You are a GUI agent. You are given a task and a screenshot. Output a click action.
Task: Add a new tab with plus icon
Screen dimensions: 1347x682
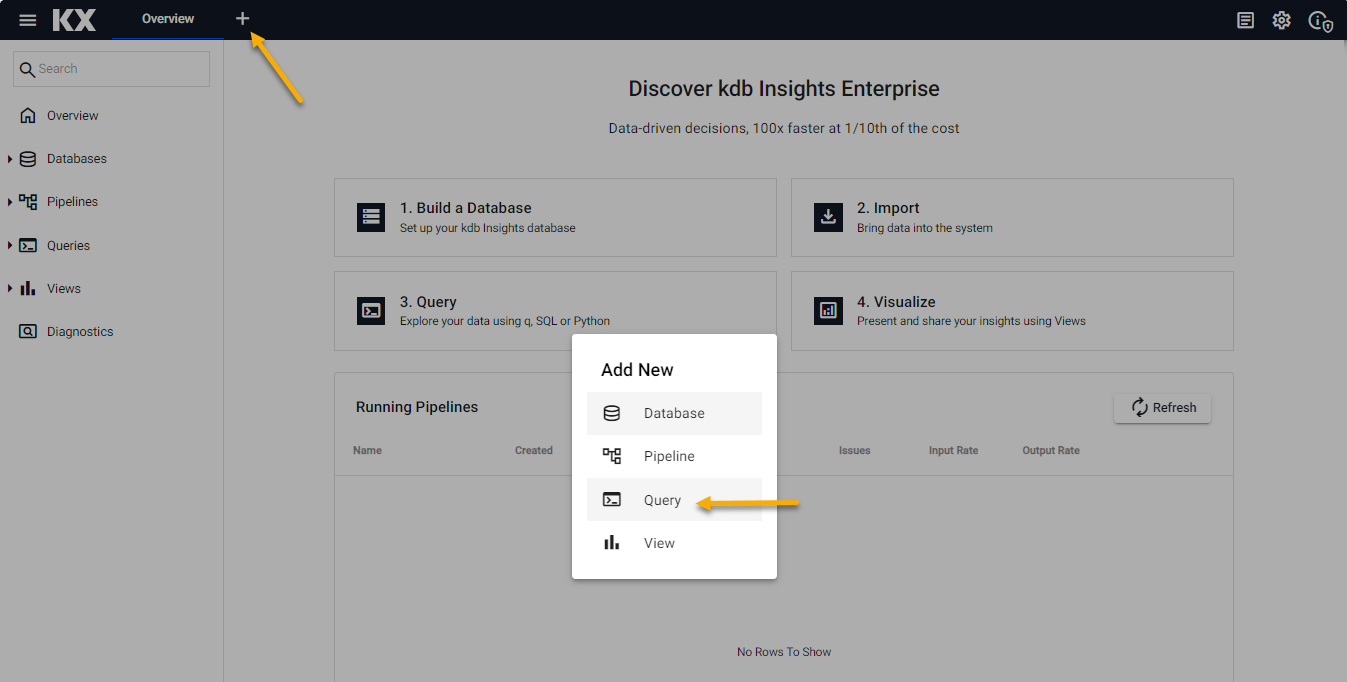click(x=242, y=19)
